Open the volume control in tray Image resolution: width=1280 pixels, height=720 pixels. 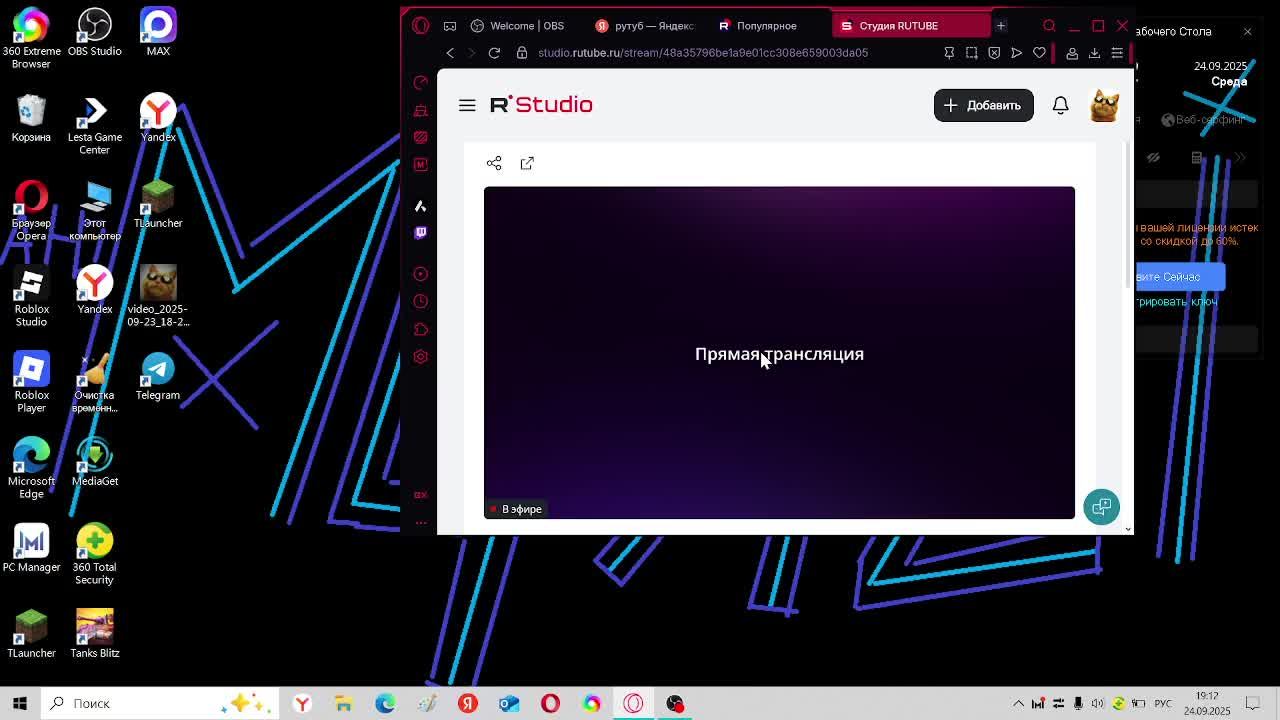click(x=1098, y=703)
